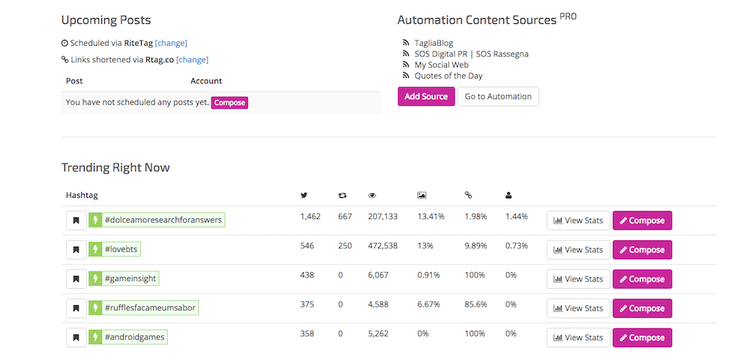Open the TagliaBlog RSS source
Image resolution: width=750 pixels, height=360 pixels.
click(x=433, y=43)
